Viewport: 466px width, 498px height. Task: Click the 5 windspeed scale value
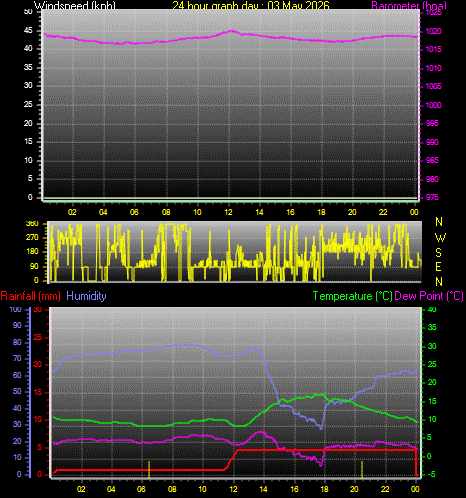point(30,179)
